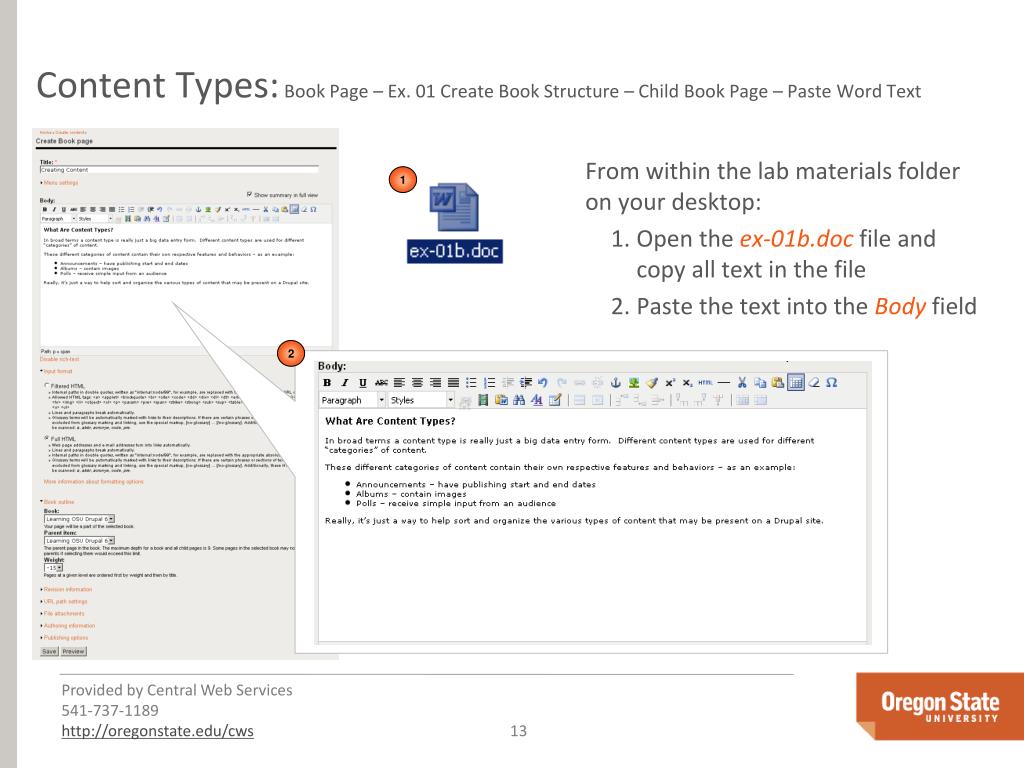Viewport: 1024px width, 768px height.
Task: Open the http://oregonstate.edu/cws link
Action: coord(157,731)
